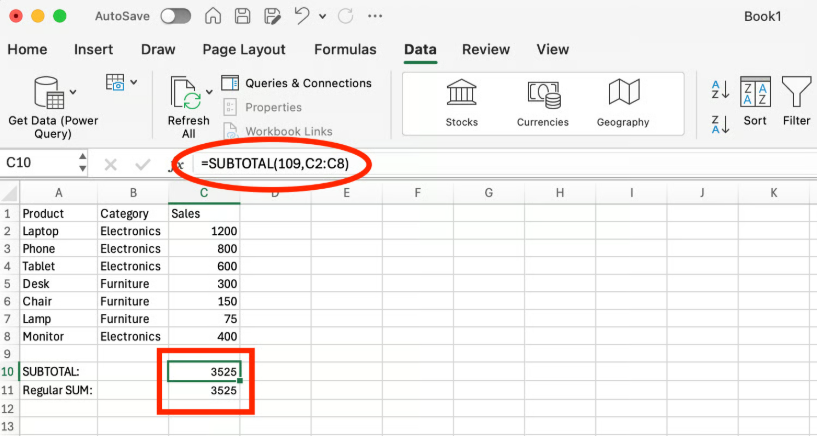817x436 pixels.
Task: Toggle the AutoSave switch
Action: [176, 17]
